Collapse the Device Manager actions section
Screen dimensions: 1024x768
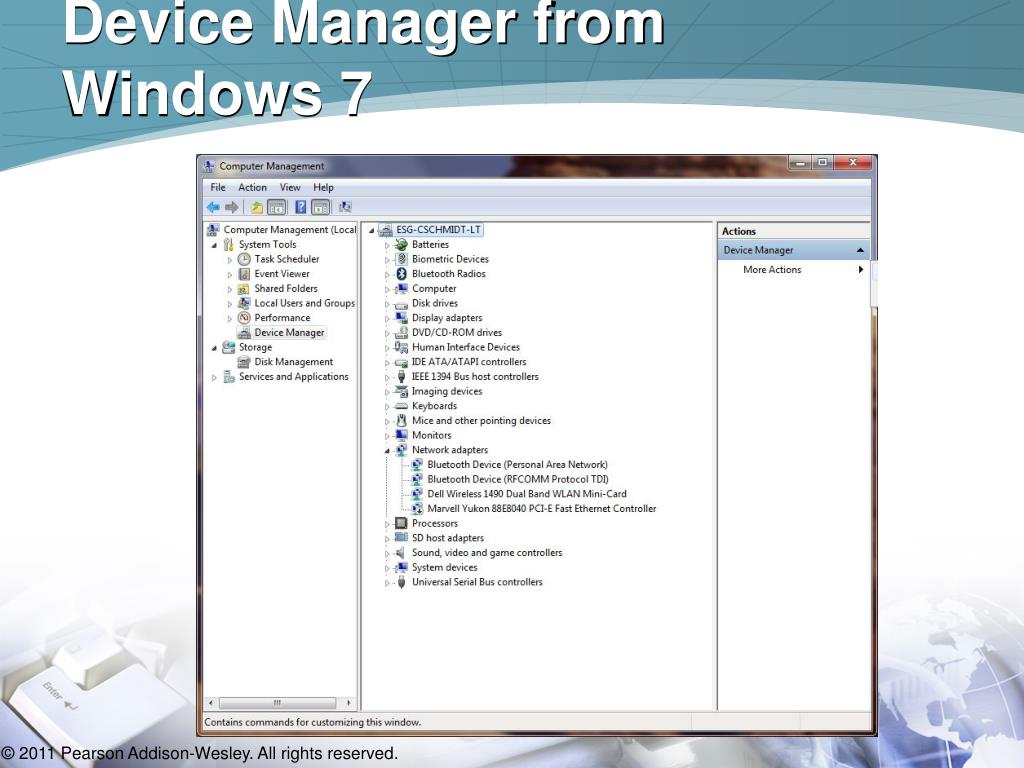pyautogui.click(x=860, y=250)
